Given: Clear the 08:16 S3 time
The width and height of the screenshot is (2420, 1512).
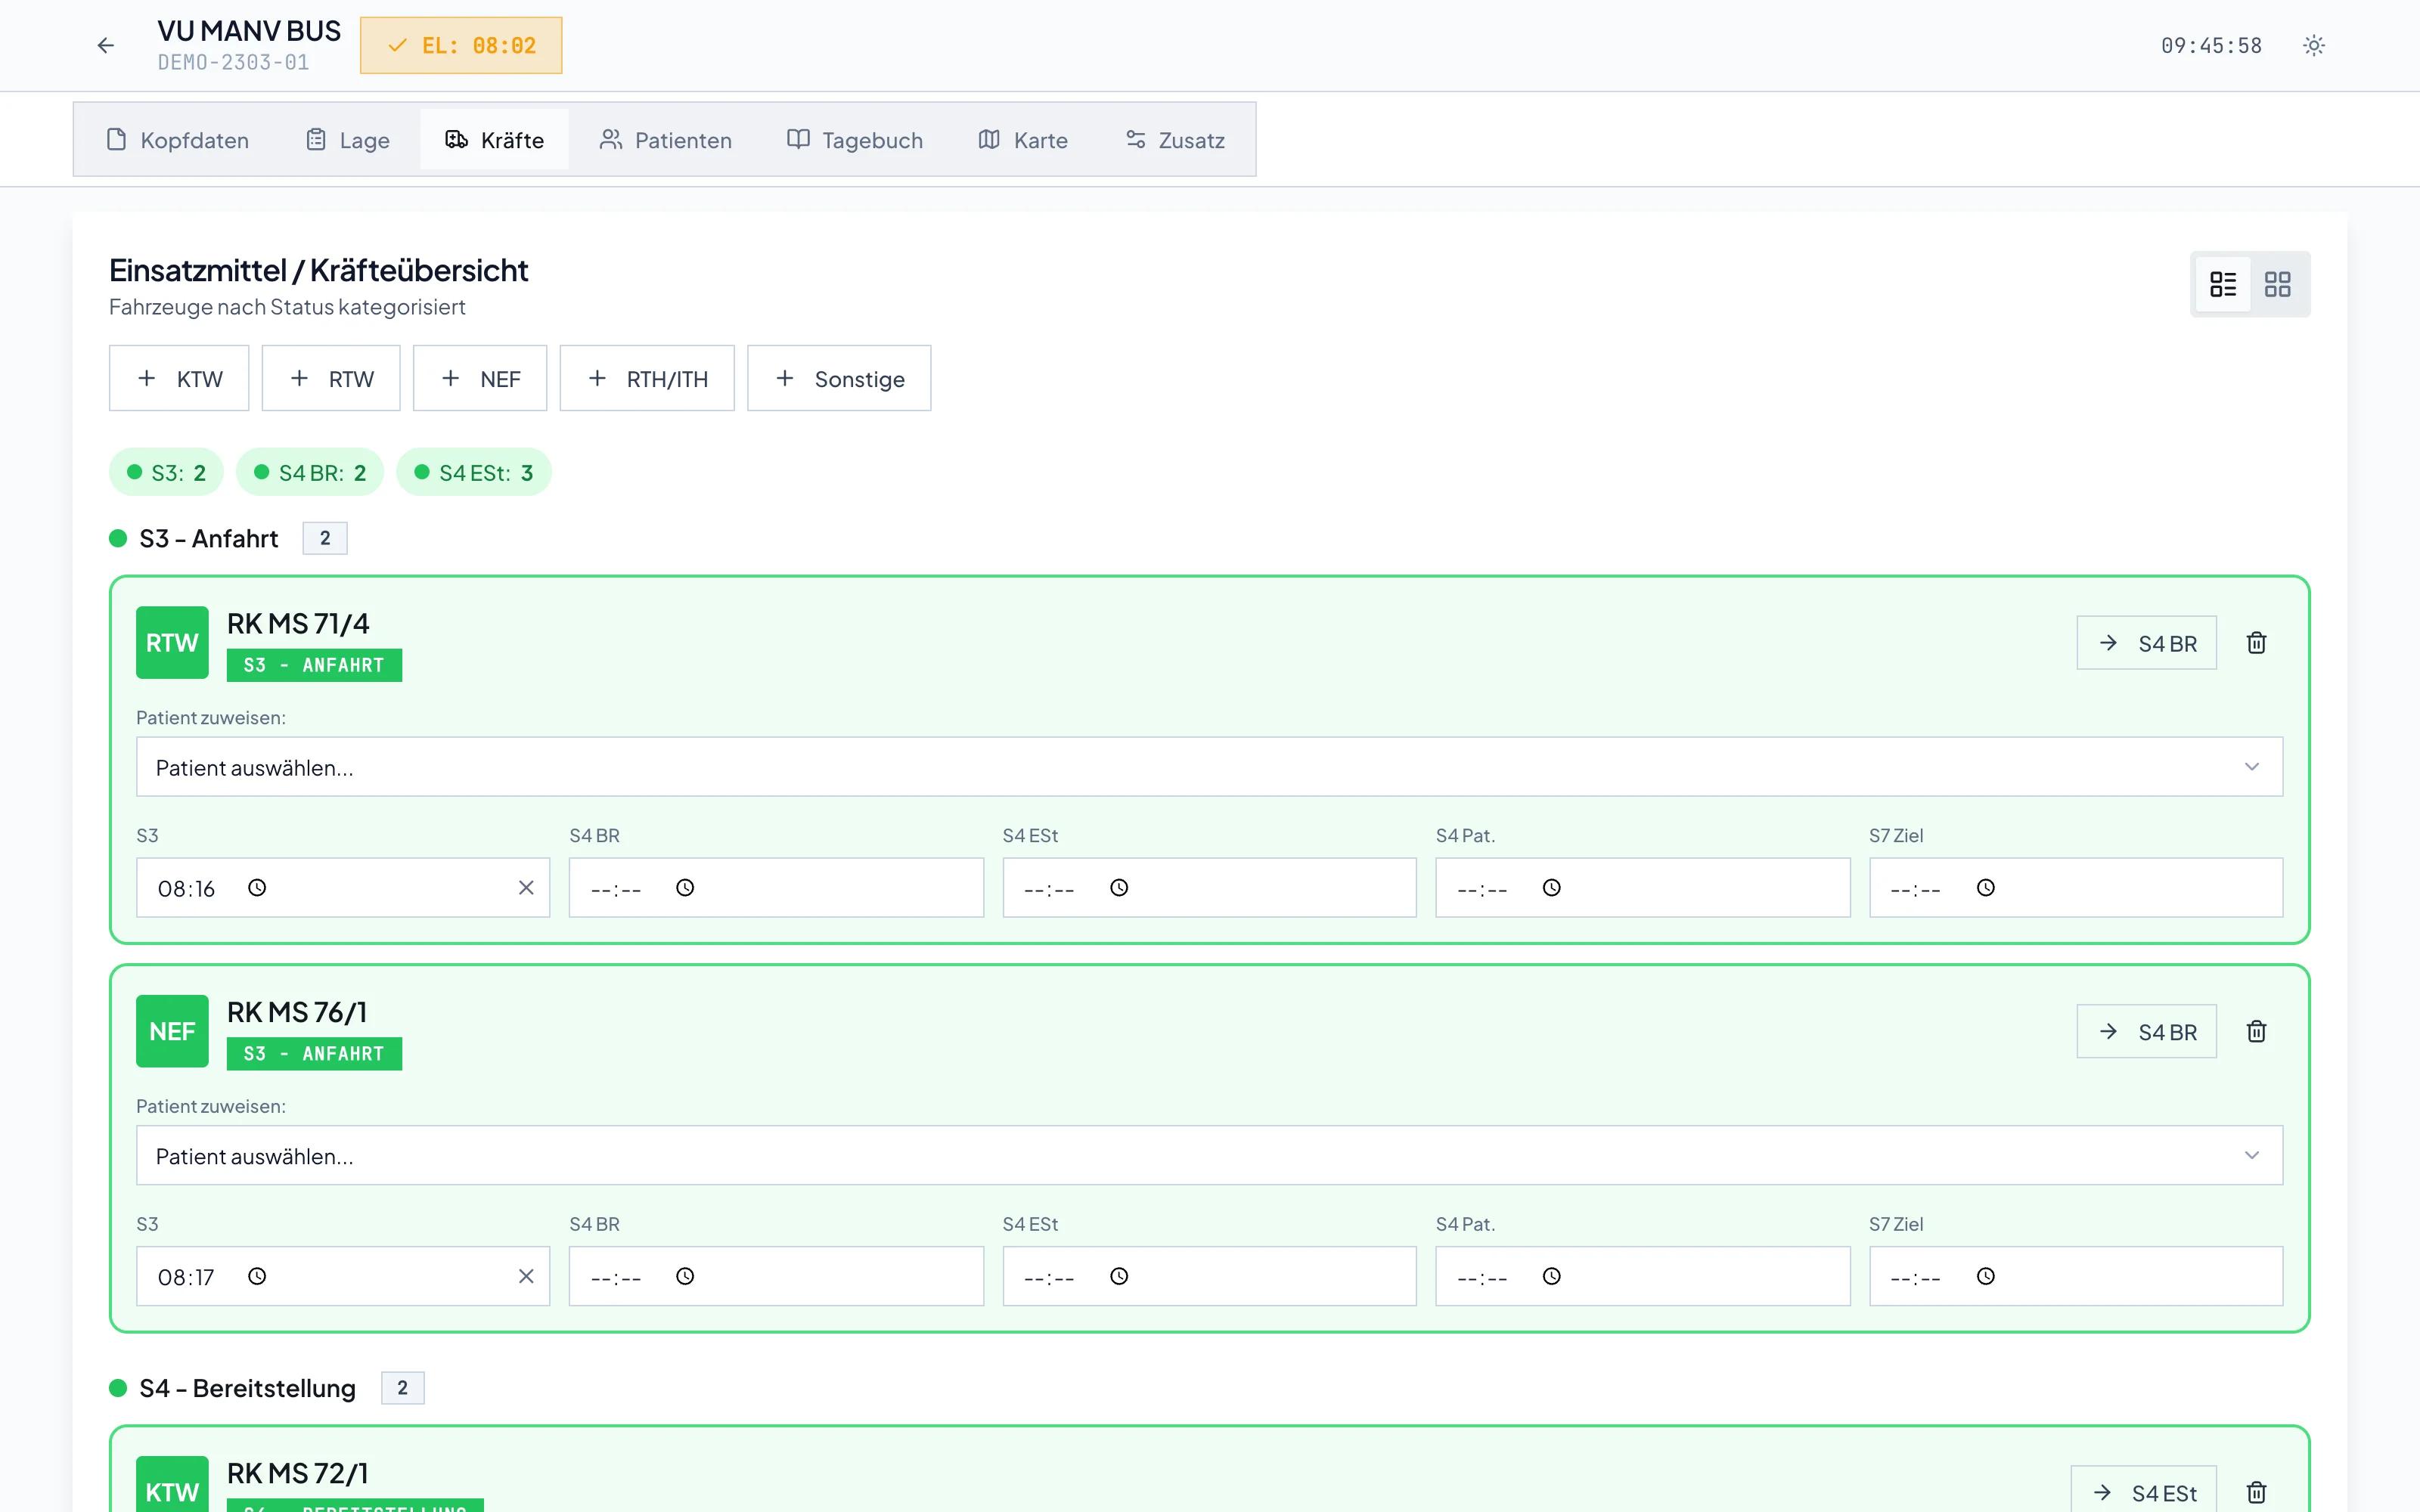Looking at the screenshot, I should pos(526,888).
